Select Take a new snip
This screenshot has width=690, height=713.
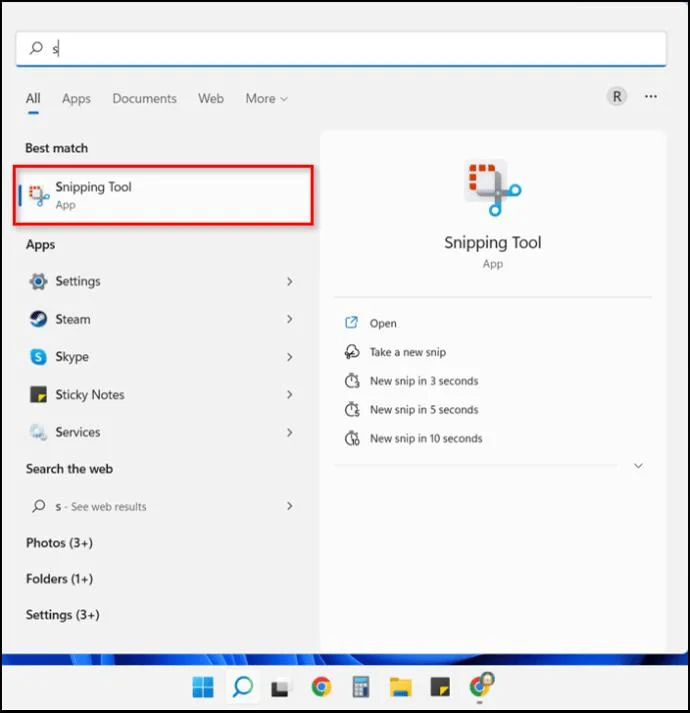coord(408,352)
